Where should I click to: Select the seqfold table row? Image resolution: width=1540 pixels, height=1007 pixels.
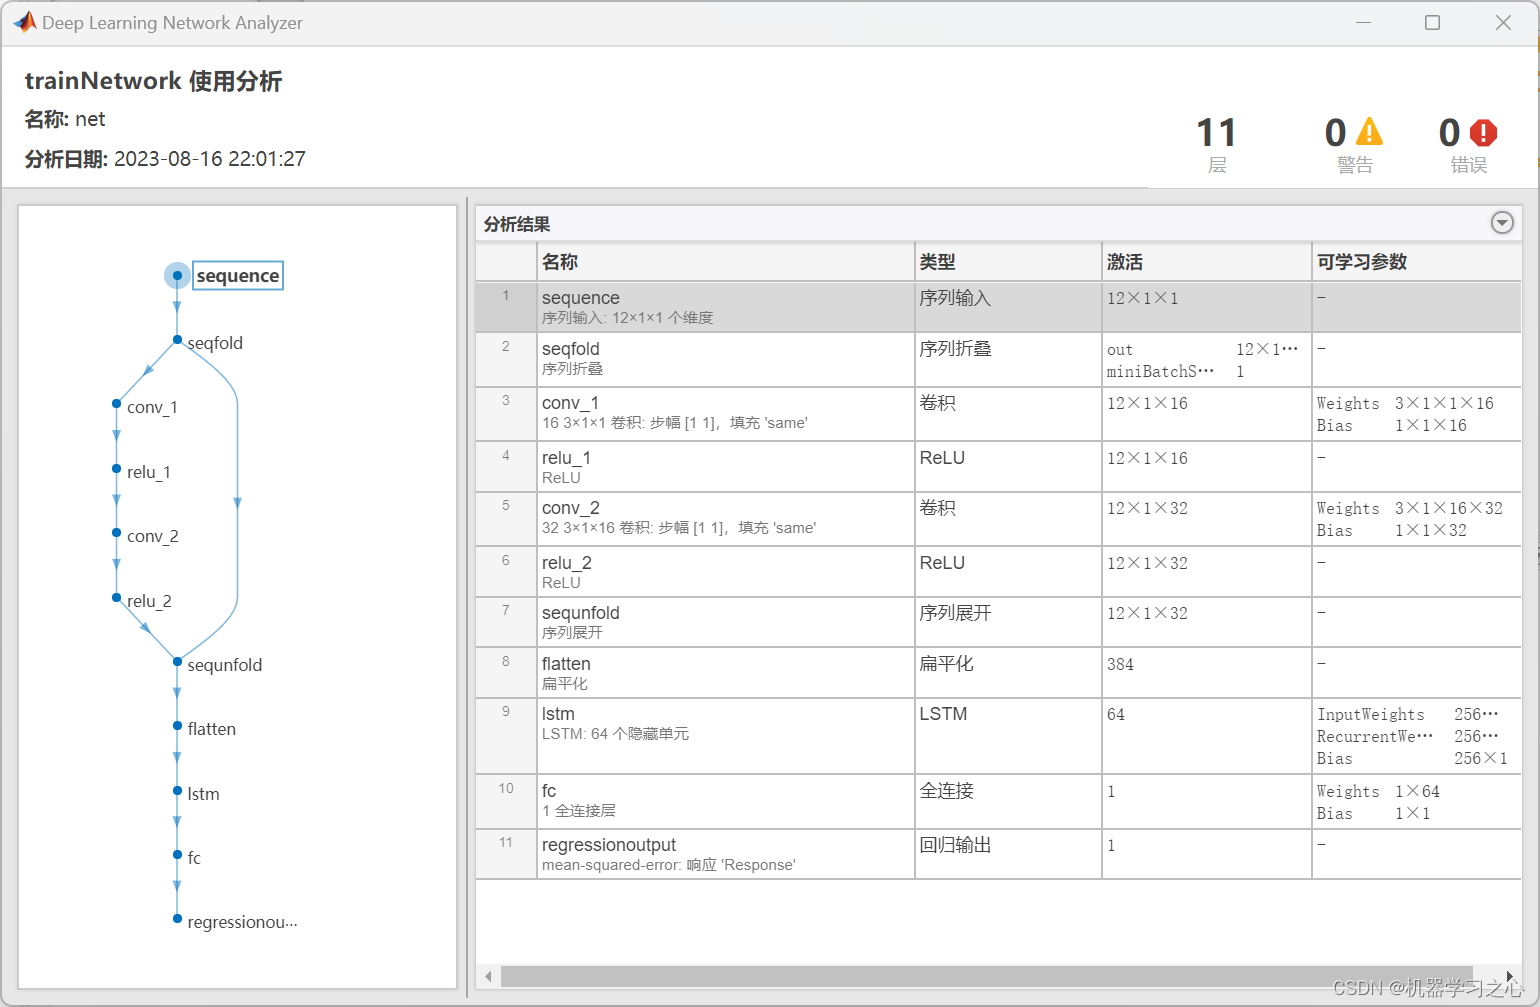tap(998, 360)
